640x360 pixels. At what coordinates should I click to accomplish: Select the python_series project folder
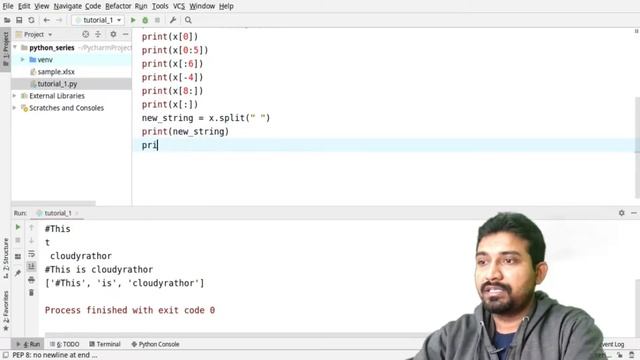click(51, 48)
